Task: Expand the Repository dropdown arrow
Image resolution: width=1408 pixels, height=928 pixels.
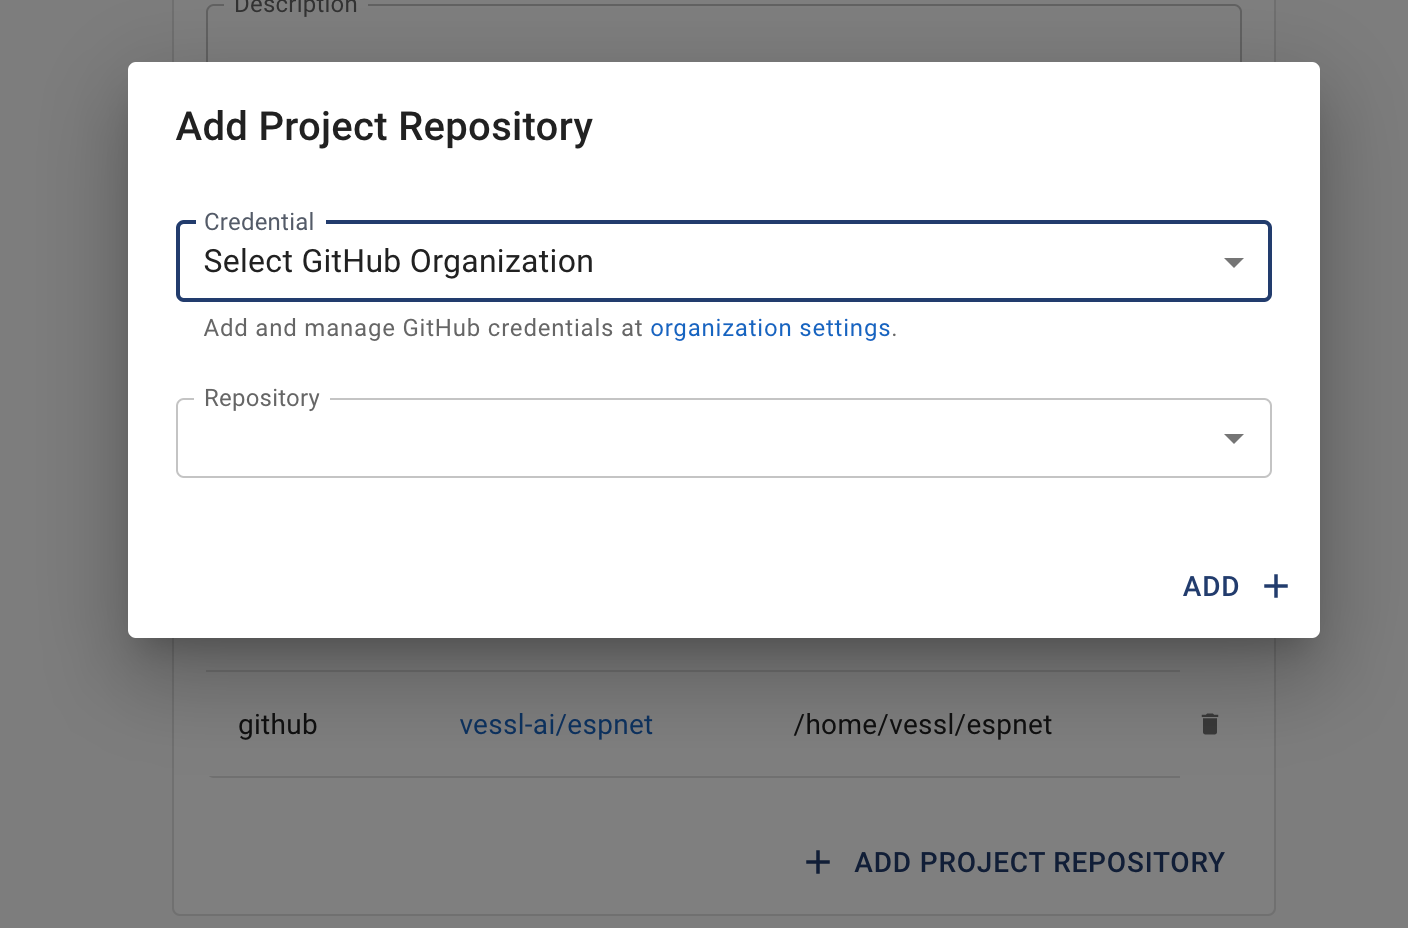Action: tap(1233, 438)
